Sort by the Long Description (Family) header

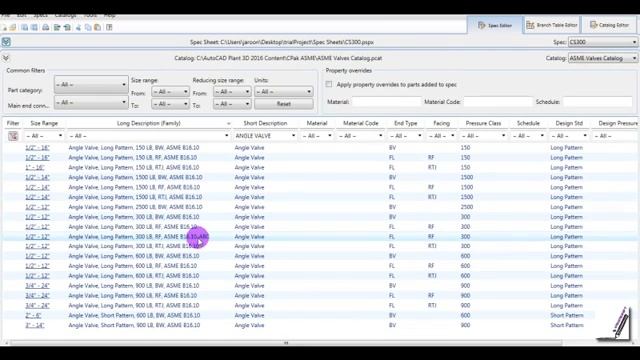149,123
